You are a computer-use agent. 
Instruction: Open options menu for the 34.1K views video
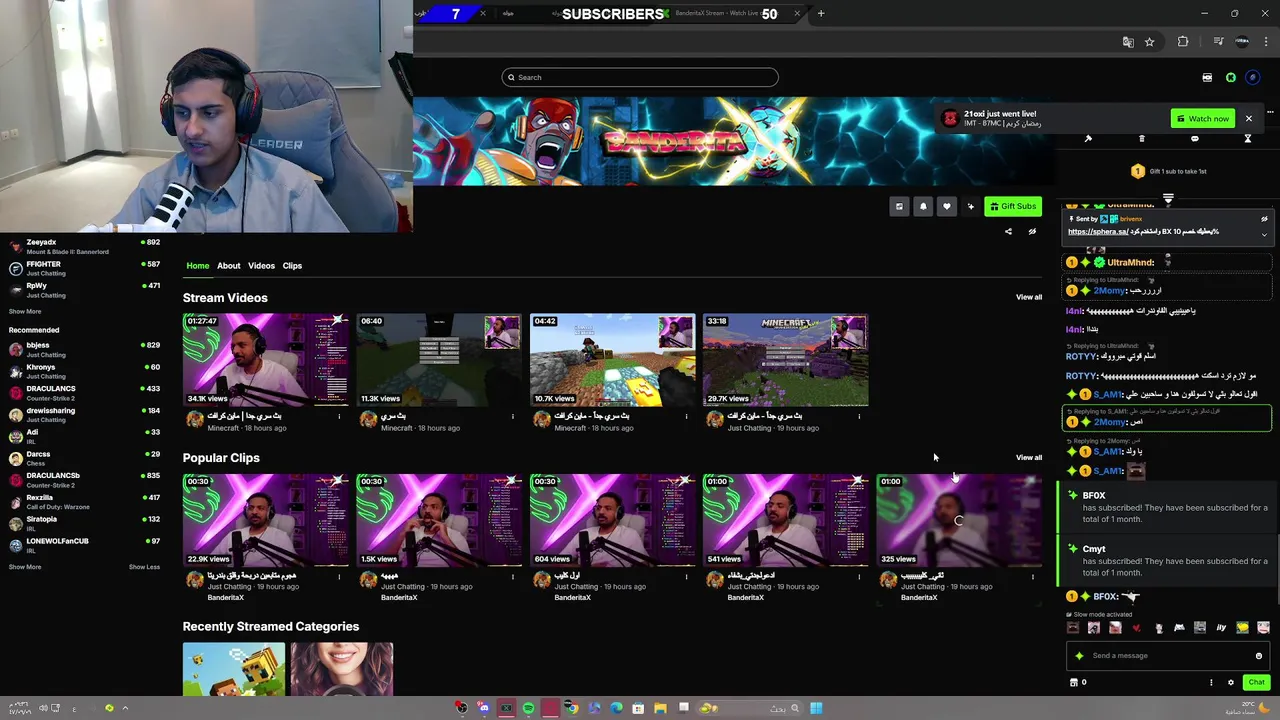(x=339, y=416)
